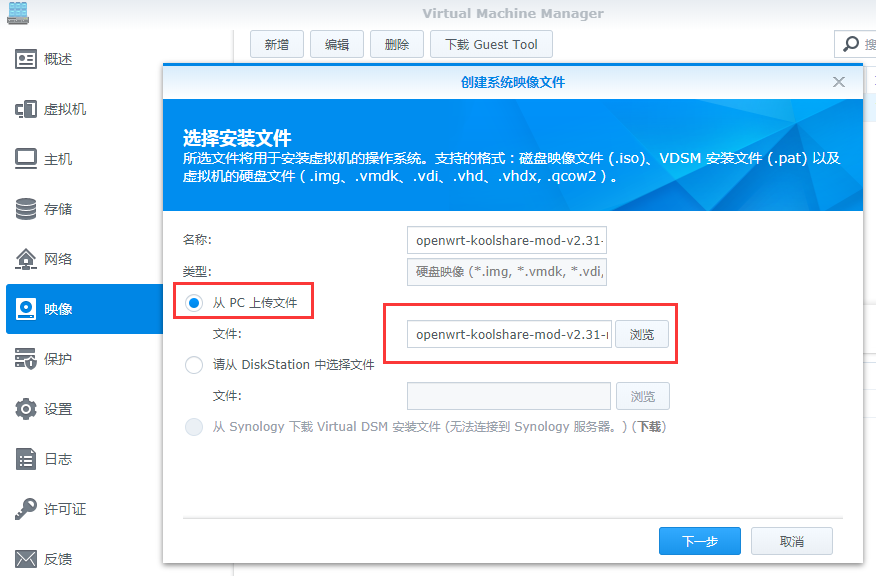Click the search magnifier icon
The height and width of the screenshot is (576, 876).
click(x=851, y=44)
